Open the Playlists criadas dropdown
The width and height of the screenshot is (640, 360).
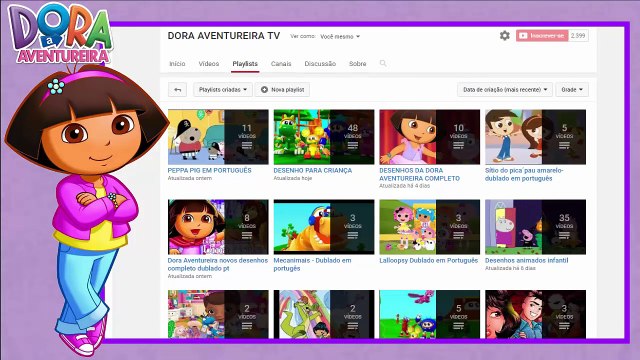(223, 90)
